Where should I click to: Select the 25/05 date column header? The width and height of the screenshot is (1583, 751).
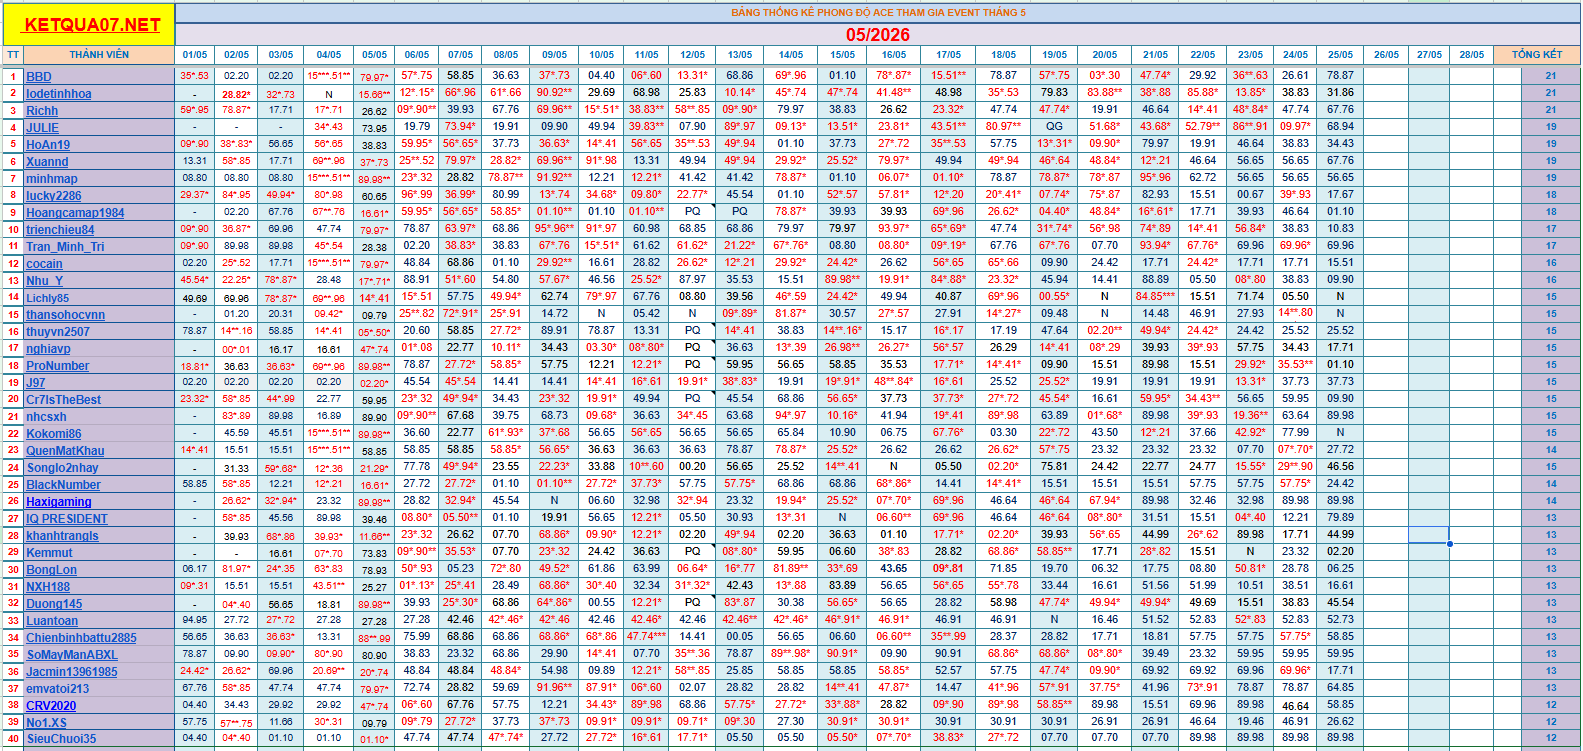(x=1341, y=55)
